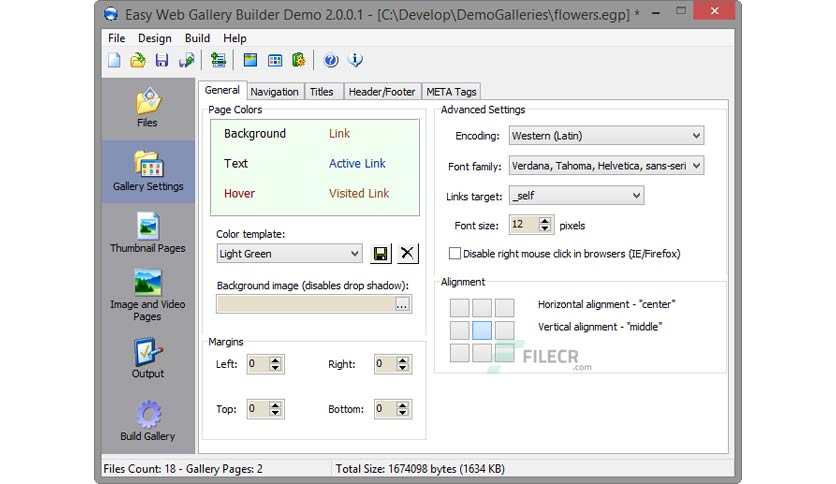The width and height of the screenshot is (836, 484).
Task: Expand the Encoding dropdown
Action: pos(696,135)
